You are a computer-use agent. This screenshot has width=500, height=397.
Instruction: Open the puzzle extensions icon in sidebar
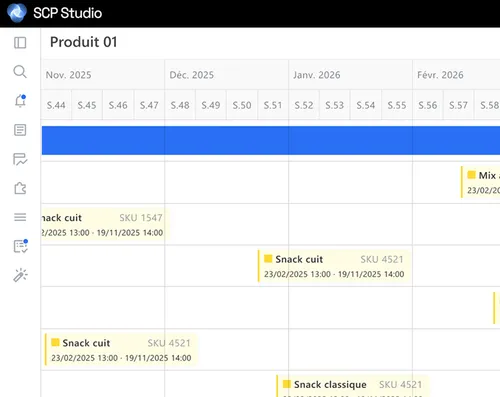(20, 188)
